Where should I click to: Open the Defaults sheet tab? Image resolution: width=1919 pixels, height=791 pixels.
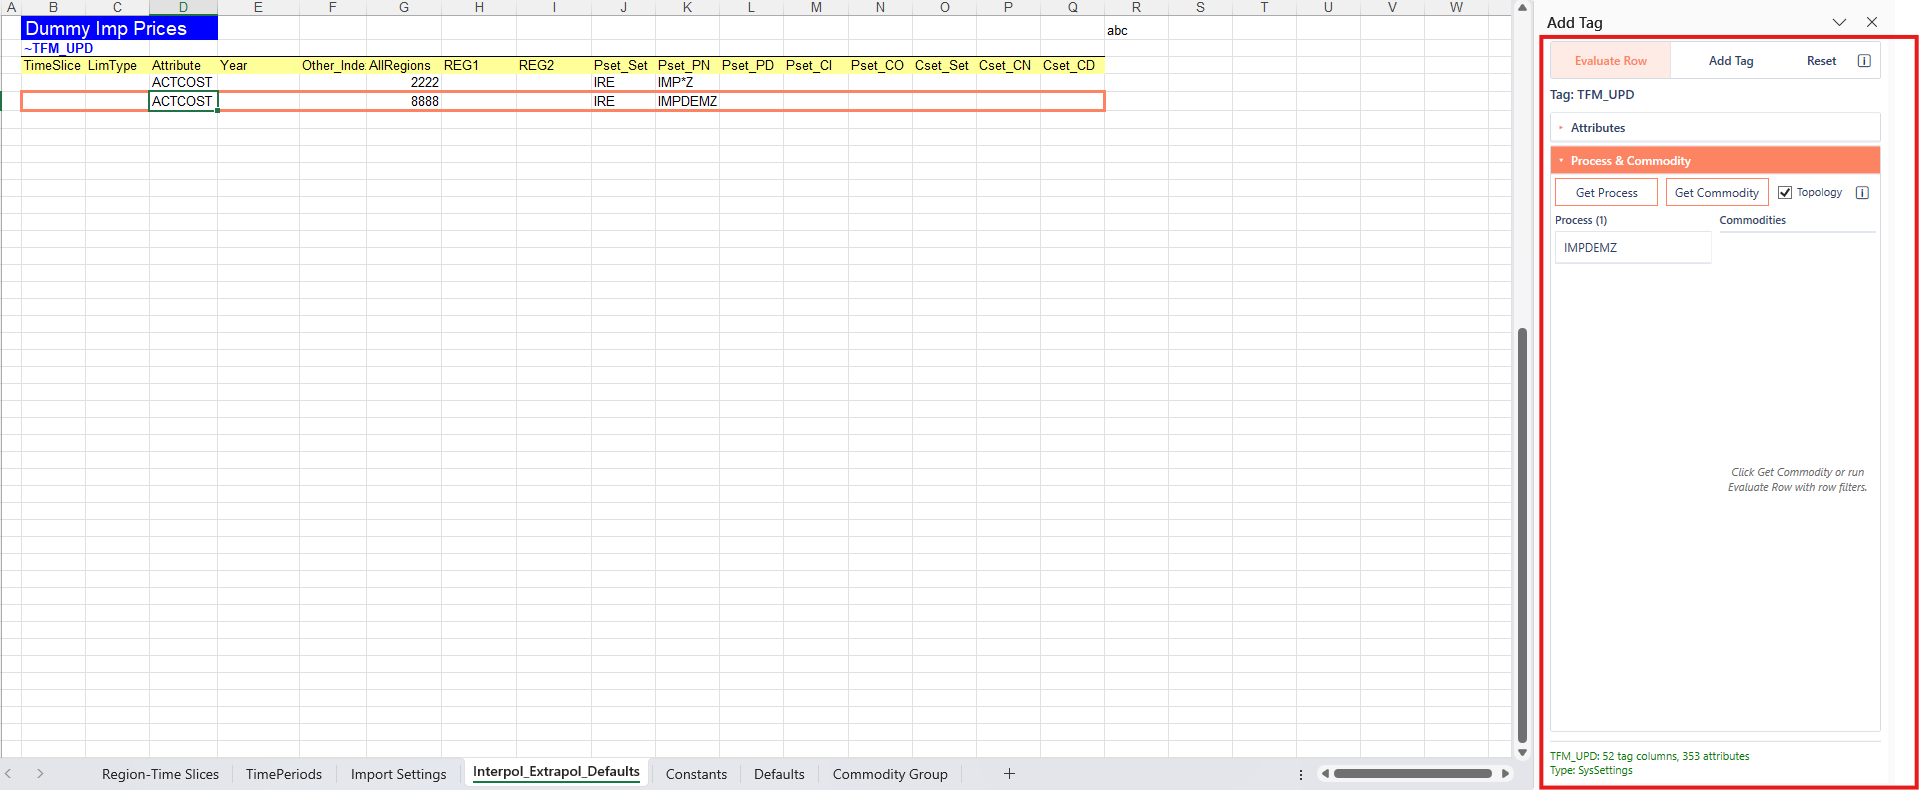[779, 774]
